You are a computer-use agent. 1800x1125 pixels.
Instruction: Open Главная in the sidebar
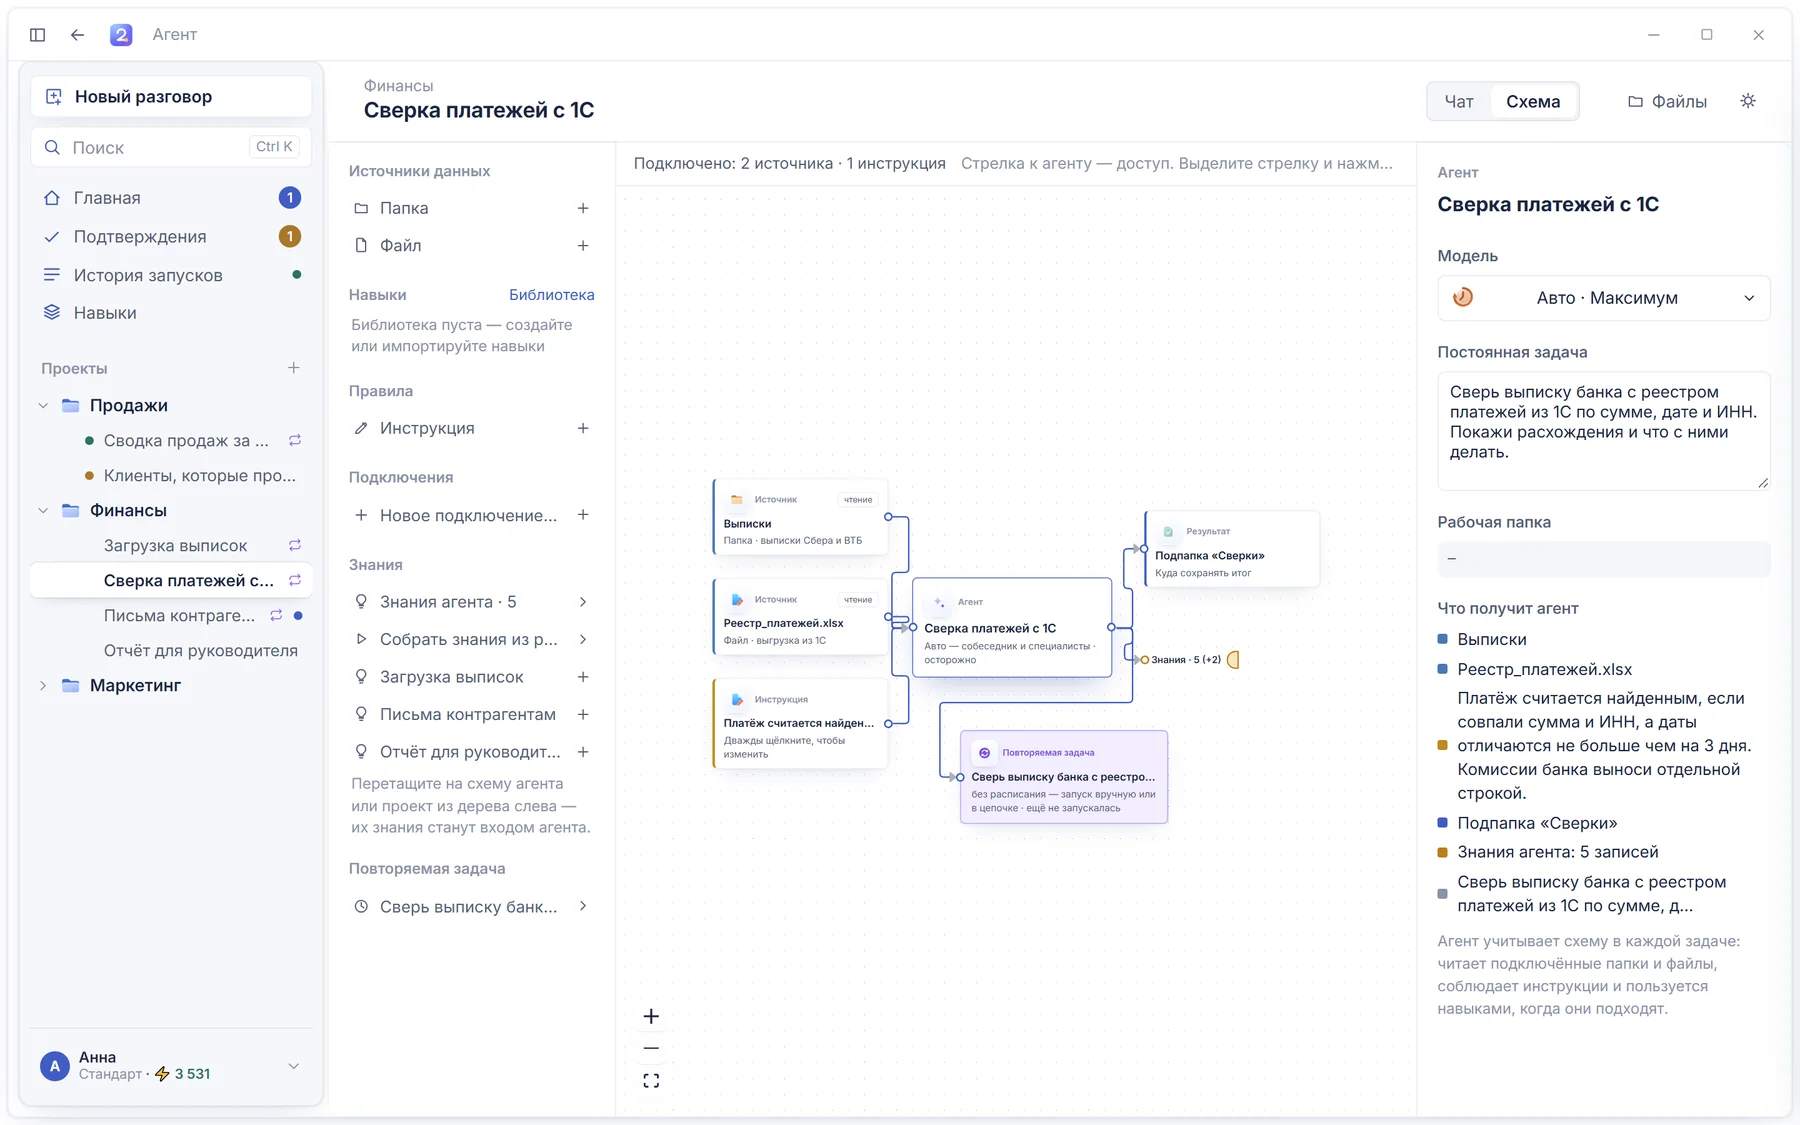point(170,198)
